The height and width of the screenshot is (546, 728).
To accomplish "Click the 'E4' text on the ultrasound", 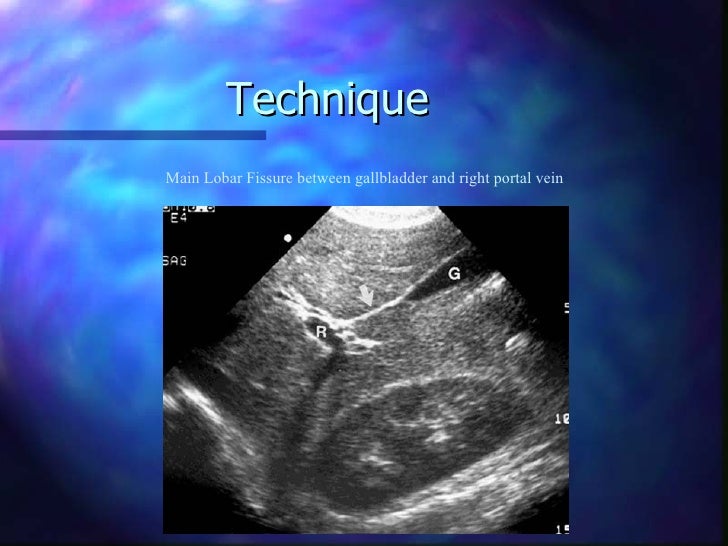I will pos(178,218).
